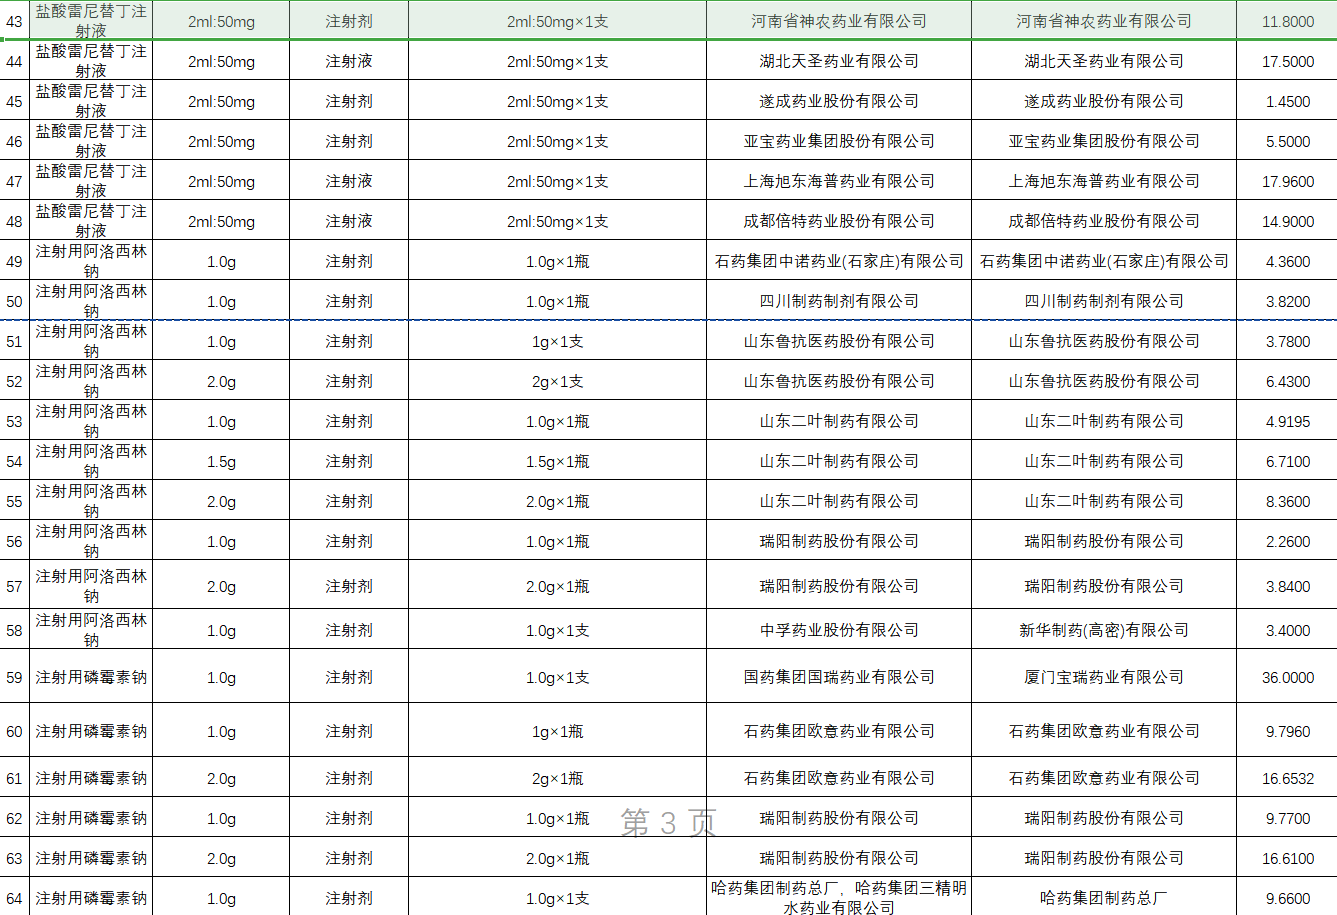
Task: Click drug name 注射用阿洛西林钠 in row 54
Action: [x=91, y=461]
